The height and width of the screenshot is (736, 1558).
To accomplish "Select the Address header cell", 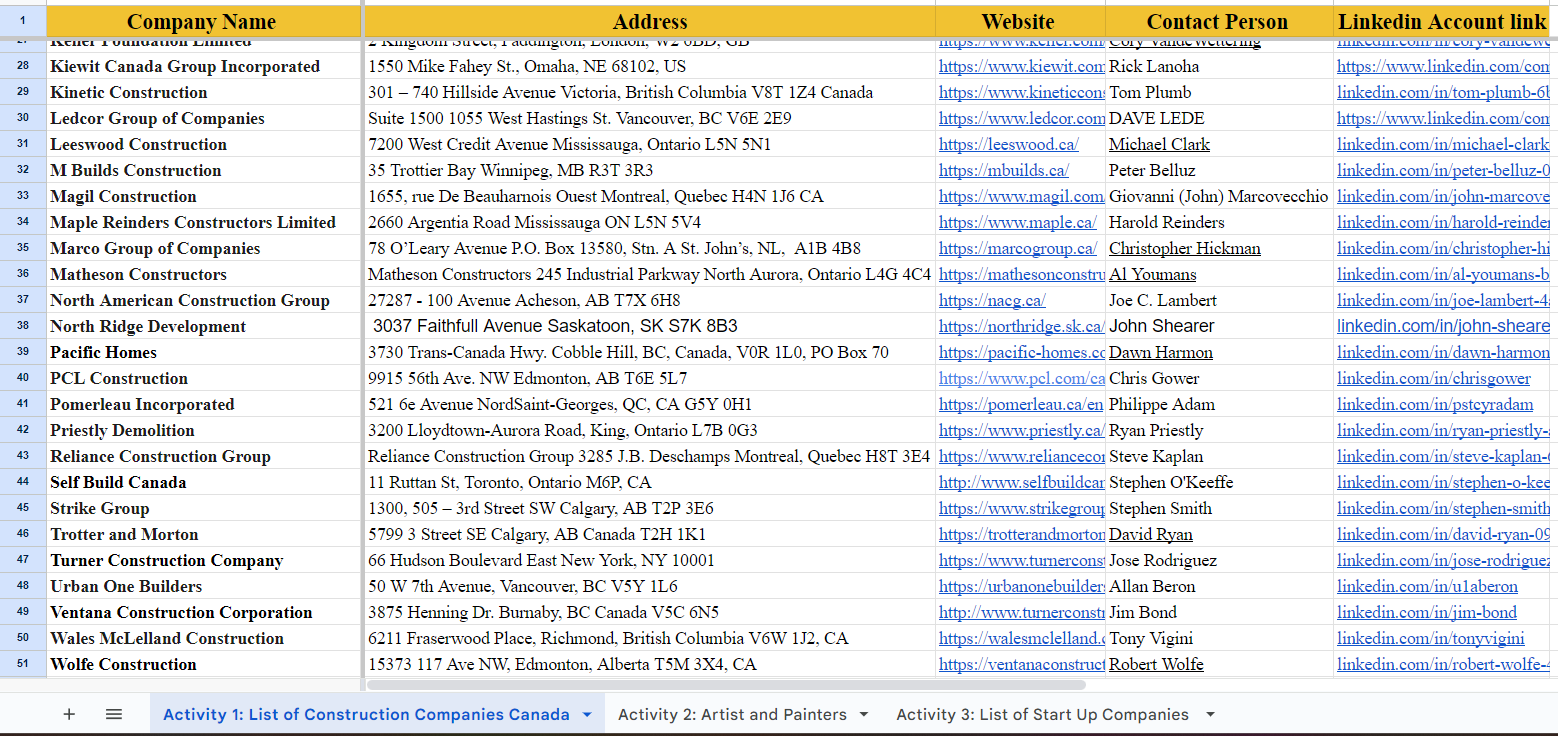I will pos(650,22).
